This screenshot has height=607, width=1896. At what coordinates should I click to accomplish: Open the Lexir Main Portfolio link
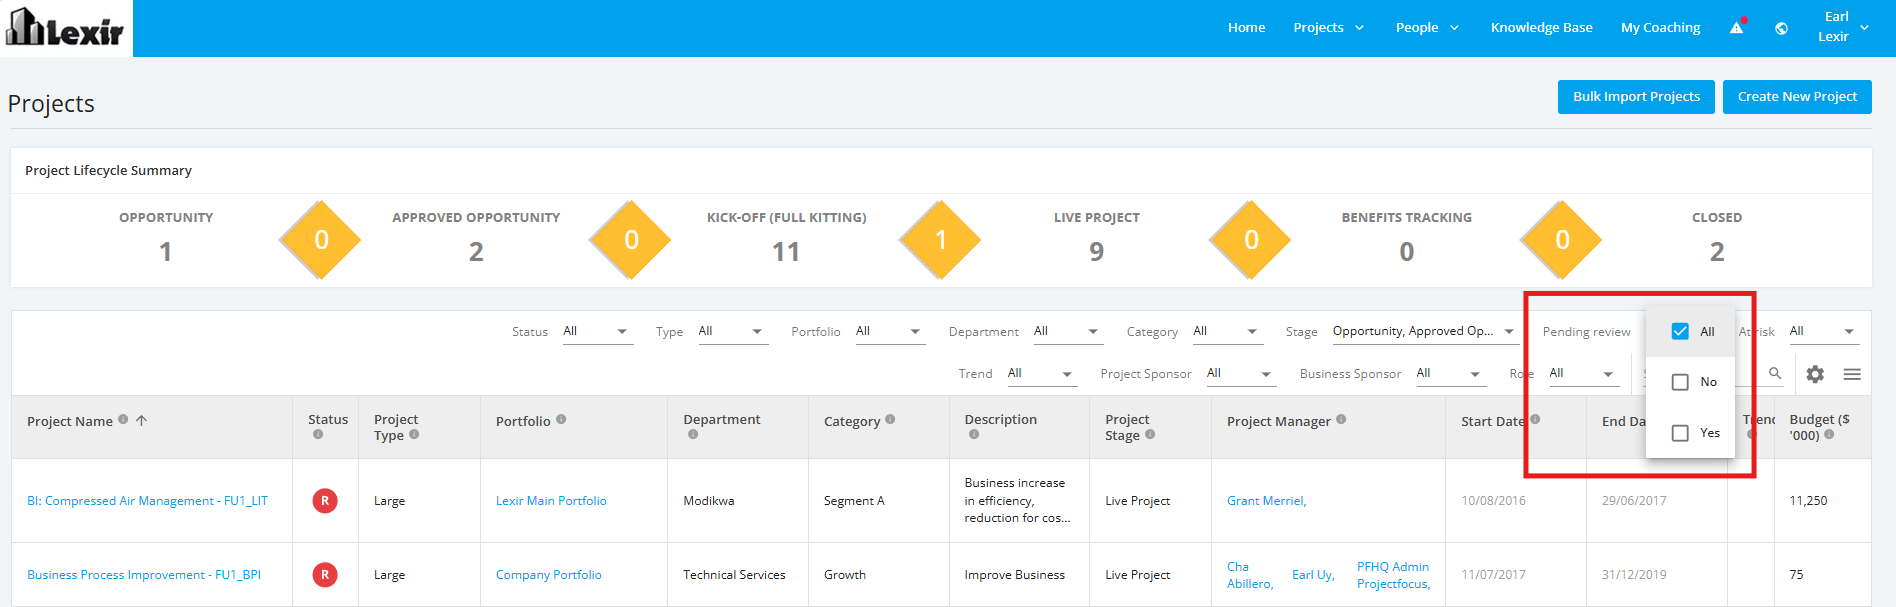[x=551, y=501]
